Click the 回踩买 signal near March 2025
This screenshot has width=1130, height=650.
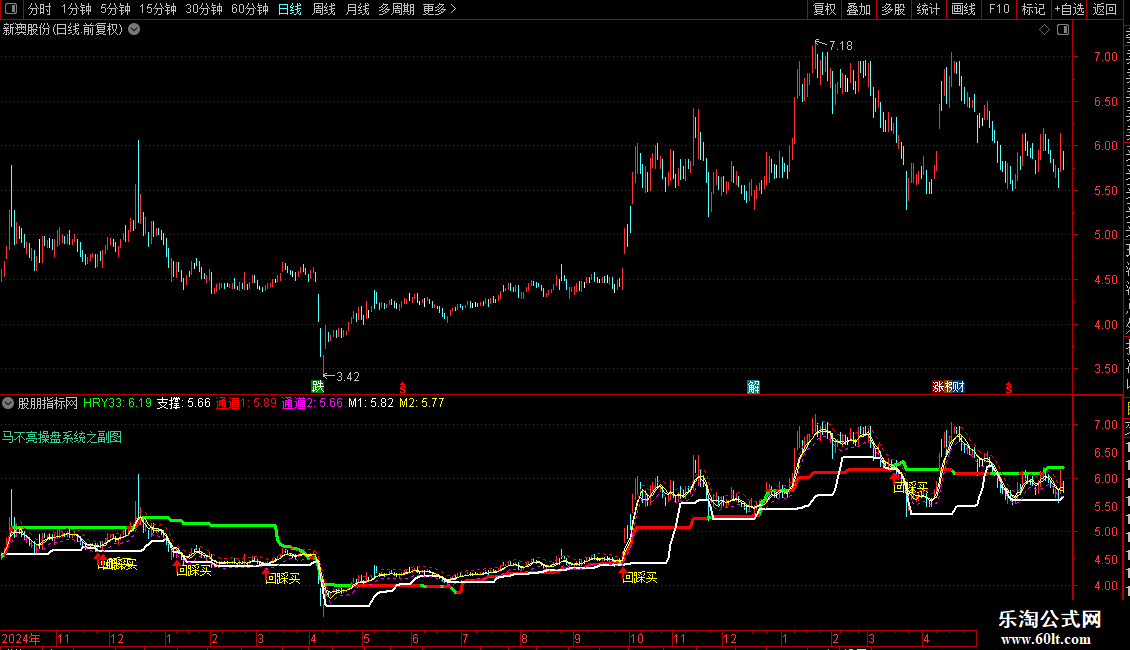(911, 487)
